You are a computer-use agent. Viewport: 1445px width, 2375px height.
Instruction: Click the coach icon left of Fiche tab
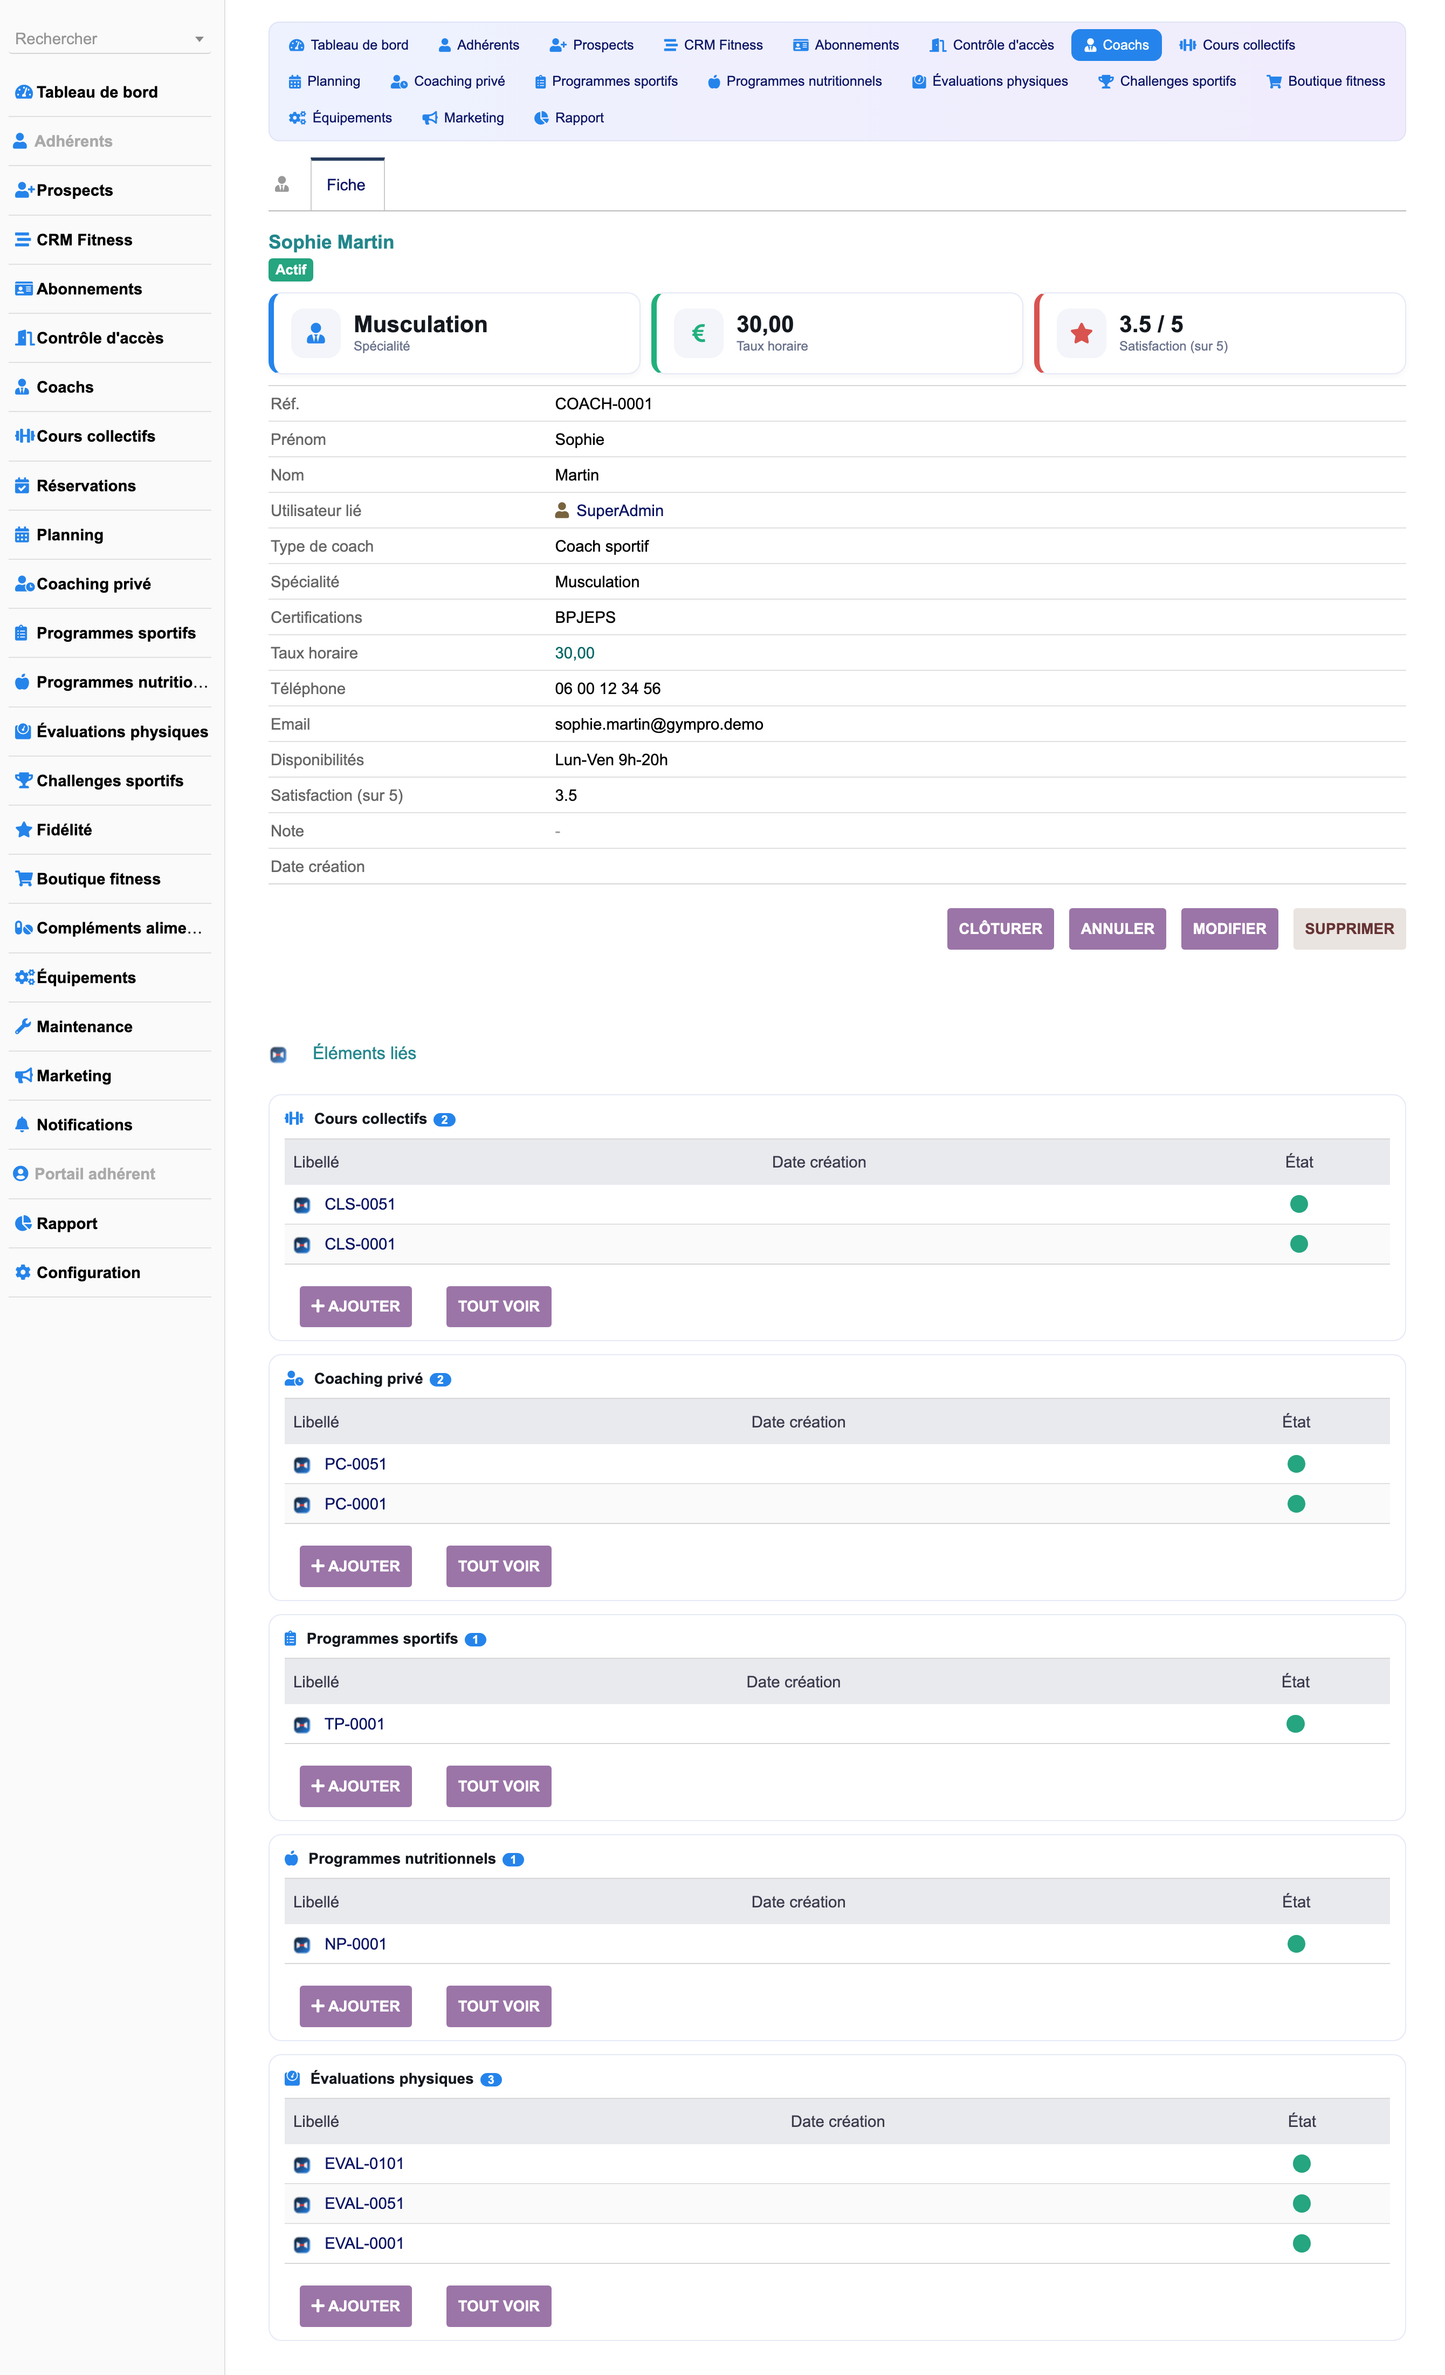click(282, 184)
